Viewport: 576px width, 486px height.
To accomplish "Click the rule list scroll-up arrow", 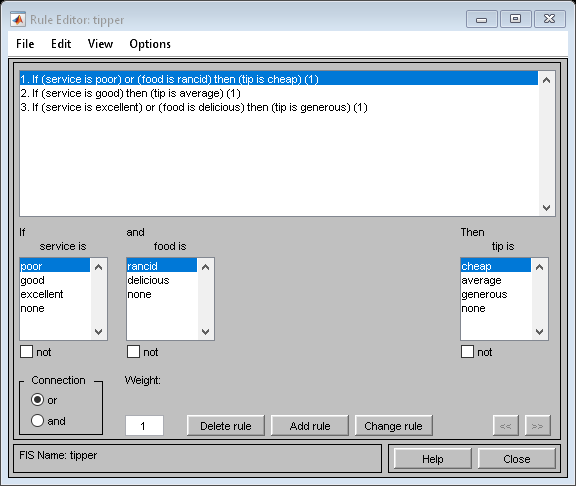I will (546, 80).
